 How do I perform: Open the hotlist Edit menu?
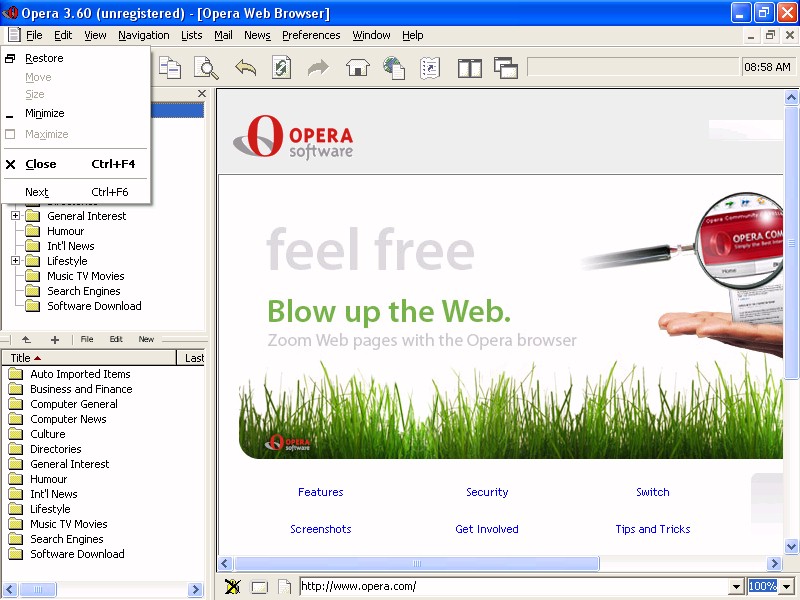pos(116,339)
